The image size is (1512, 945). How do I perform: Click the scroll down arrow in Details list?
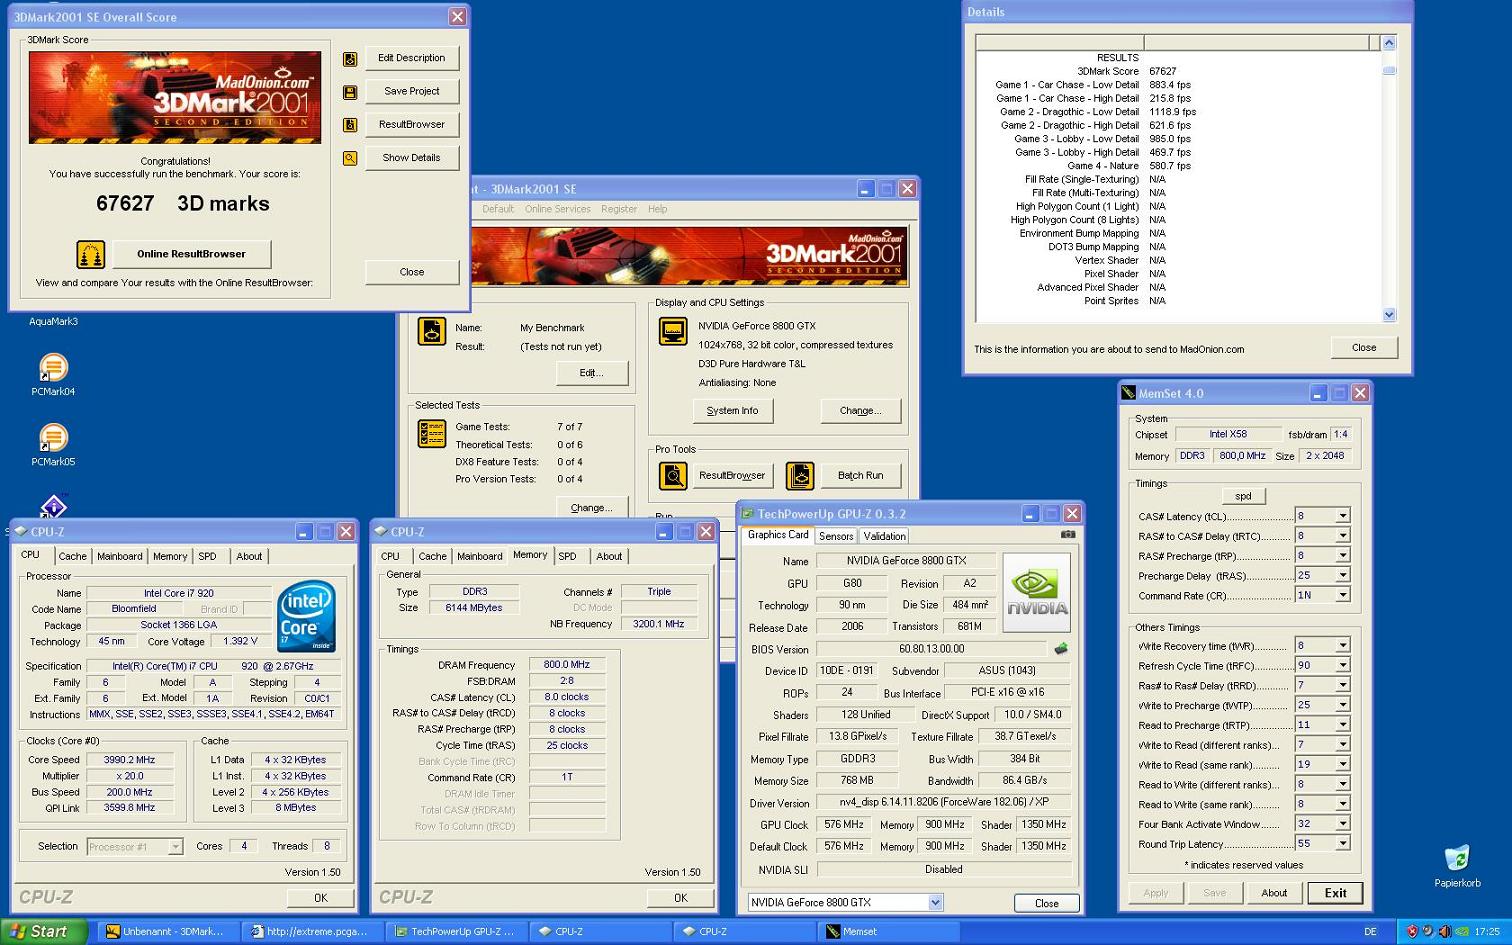(x=1389, y=315)
